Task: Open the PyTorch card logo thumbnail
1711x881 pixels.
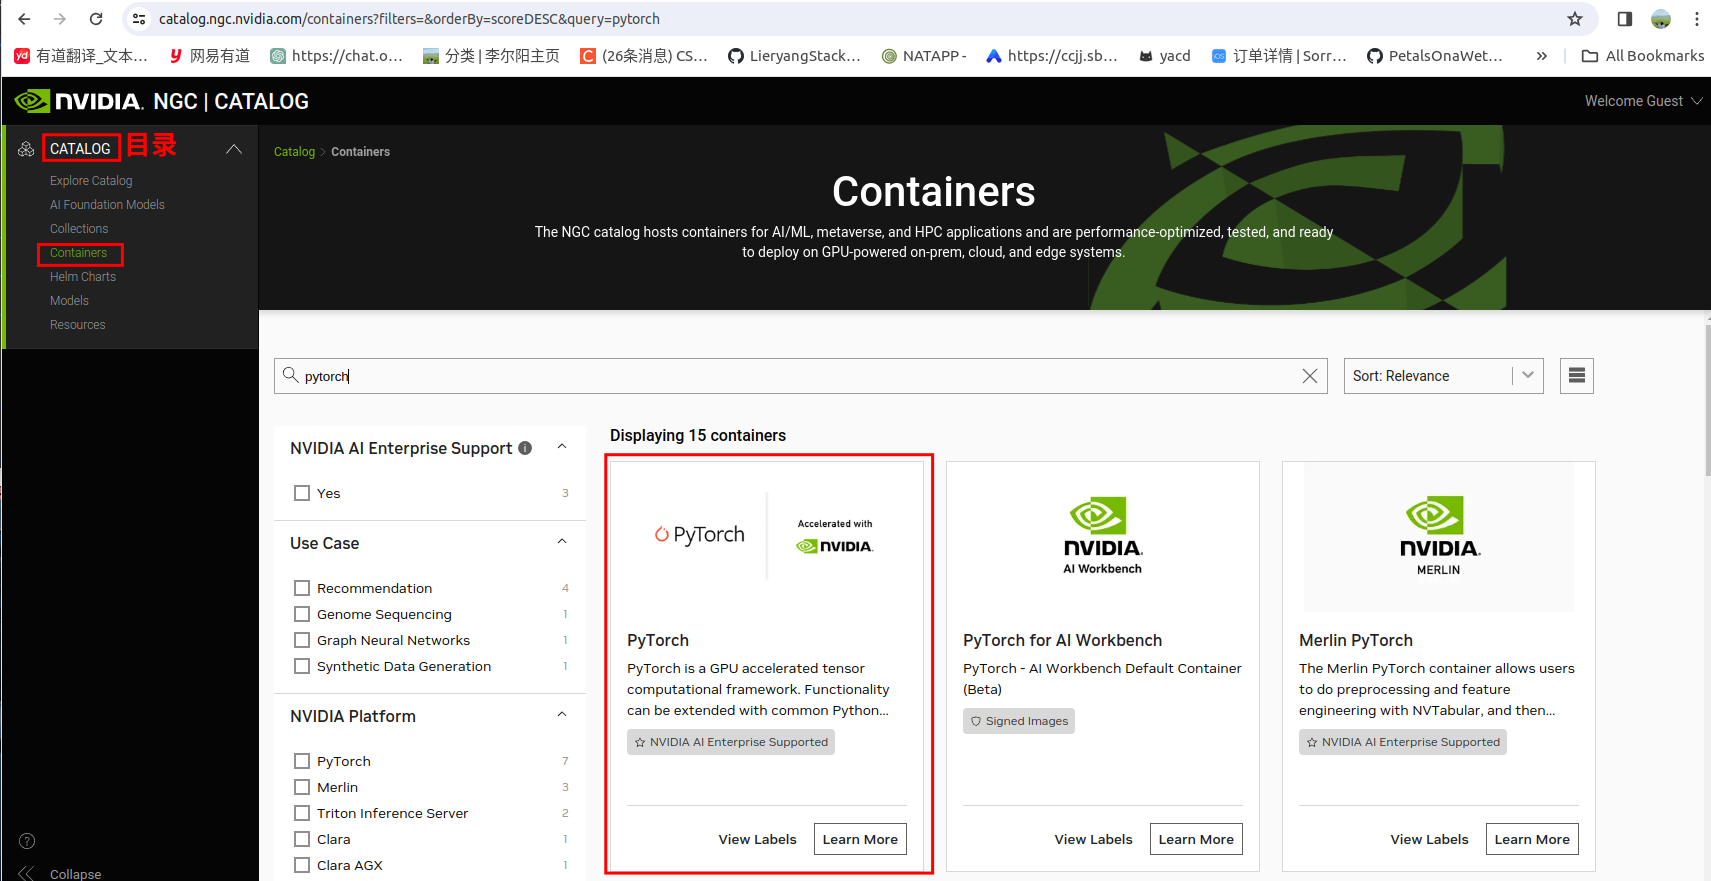Action: (x=767, y=535)
